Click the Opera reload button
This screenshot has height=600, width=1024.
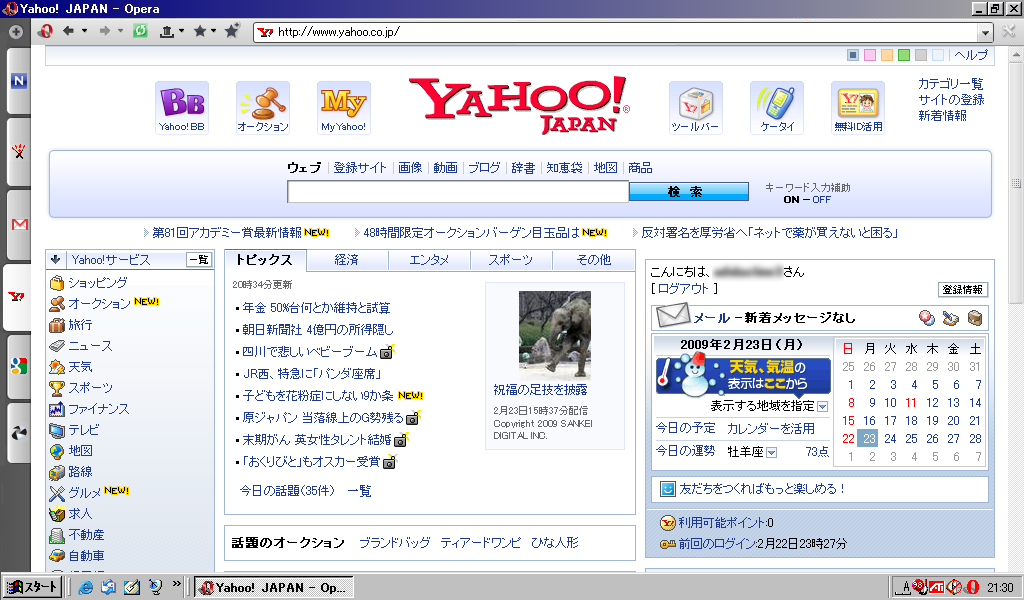(x=140, y=31)
